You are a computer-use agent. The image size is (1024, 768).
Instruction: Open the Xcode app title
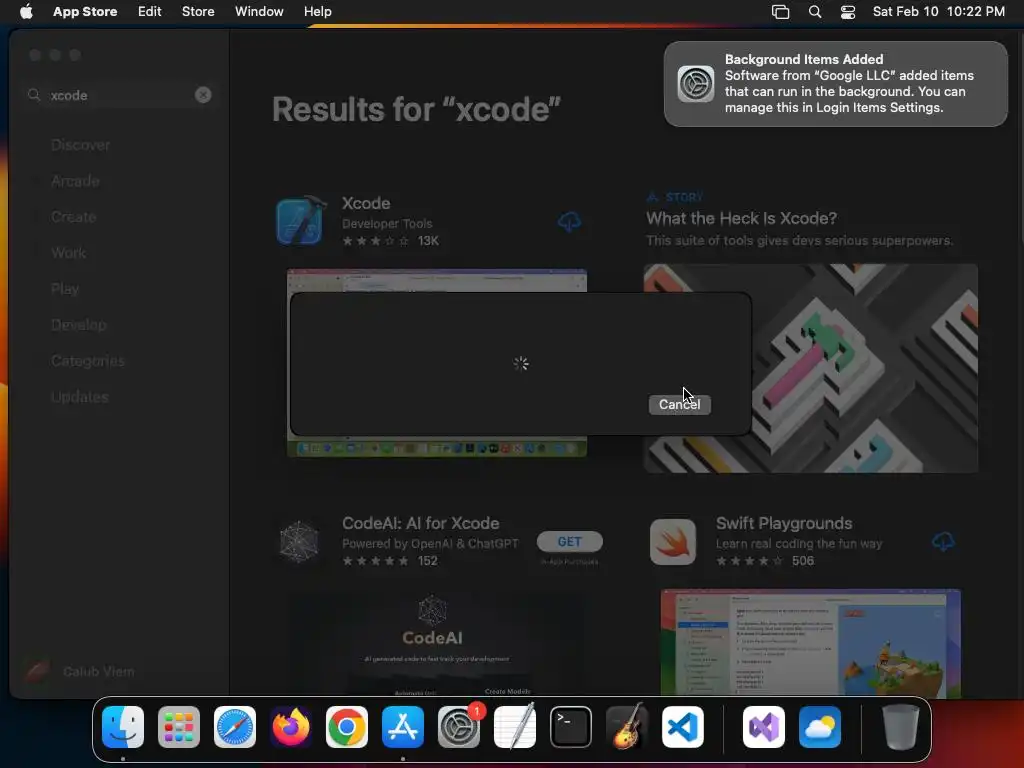coord(366,203)
